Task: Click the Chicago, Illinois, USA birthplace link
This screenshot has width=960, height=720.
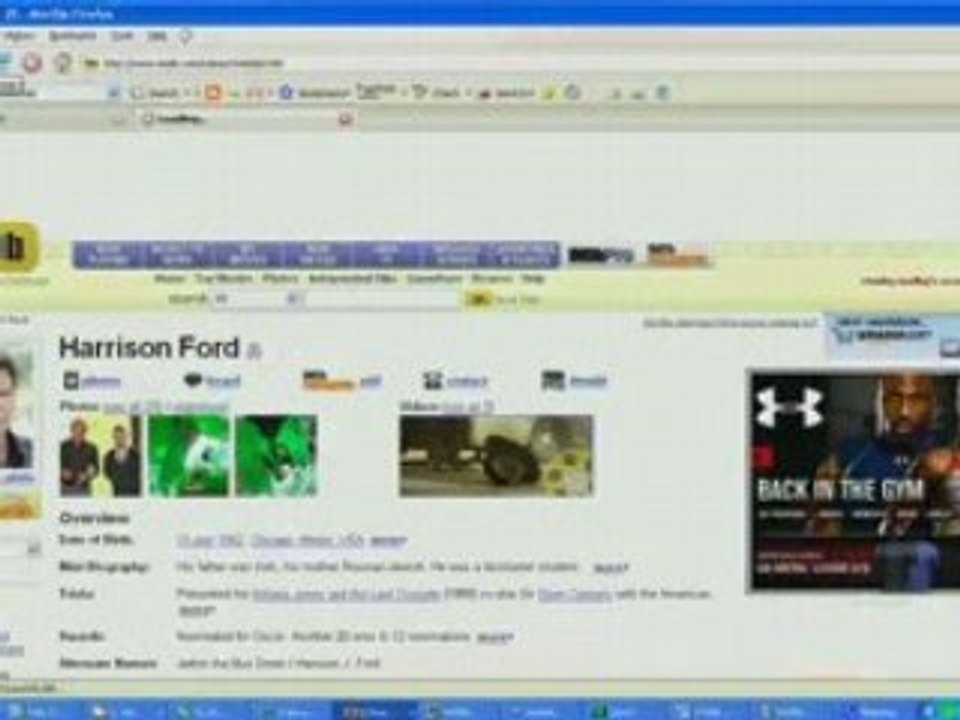Action: pos(307,541)
